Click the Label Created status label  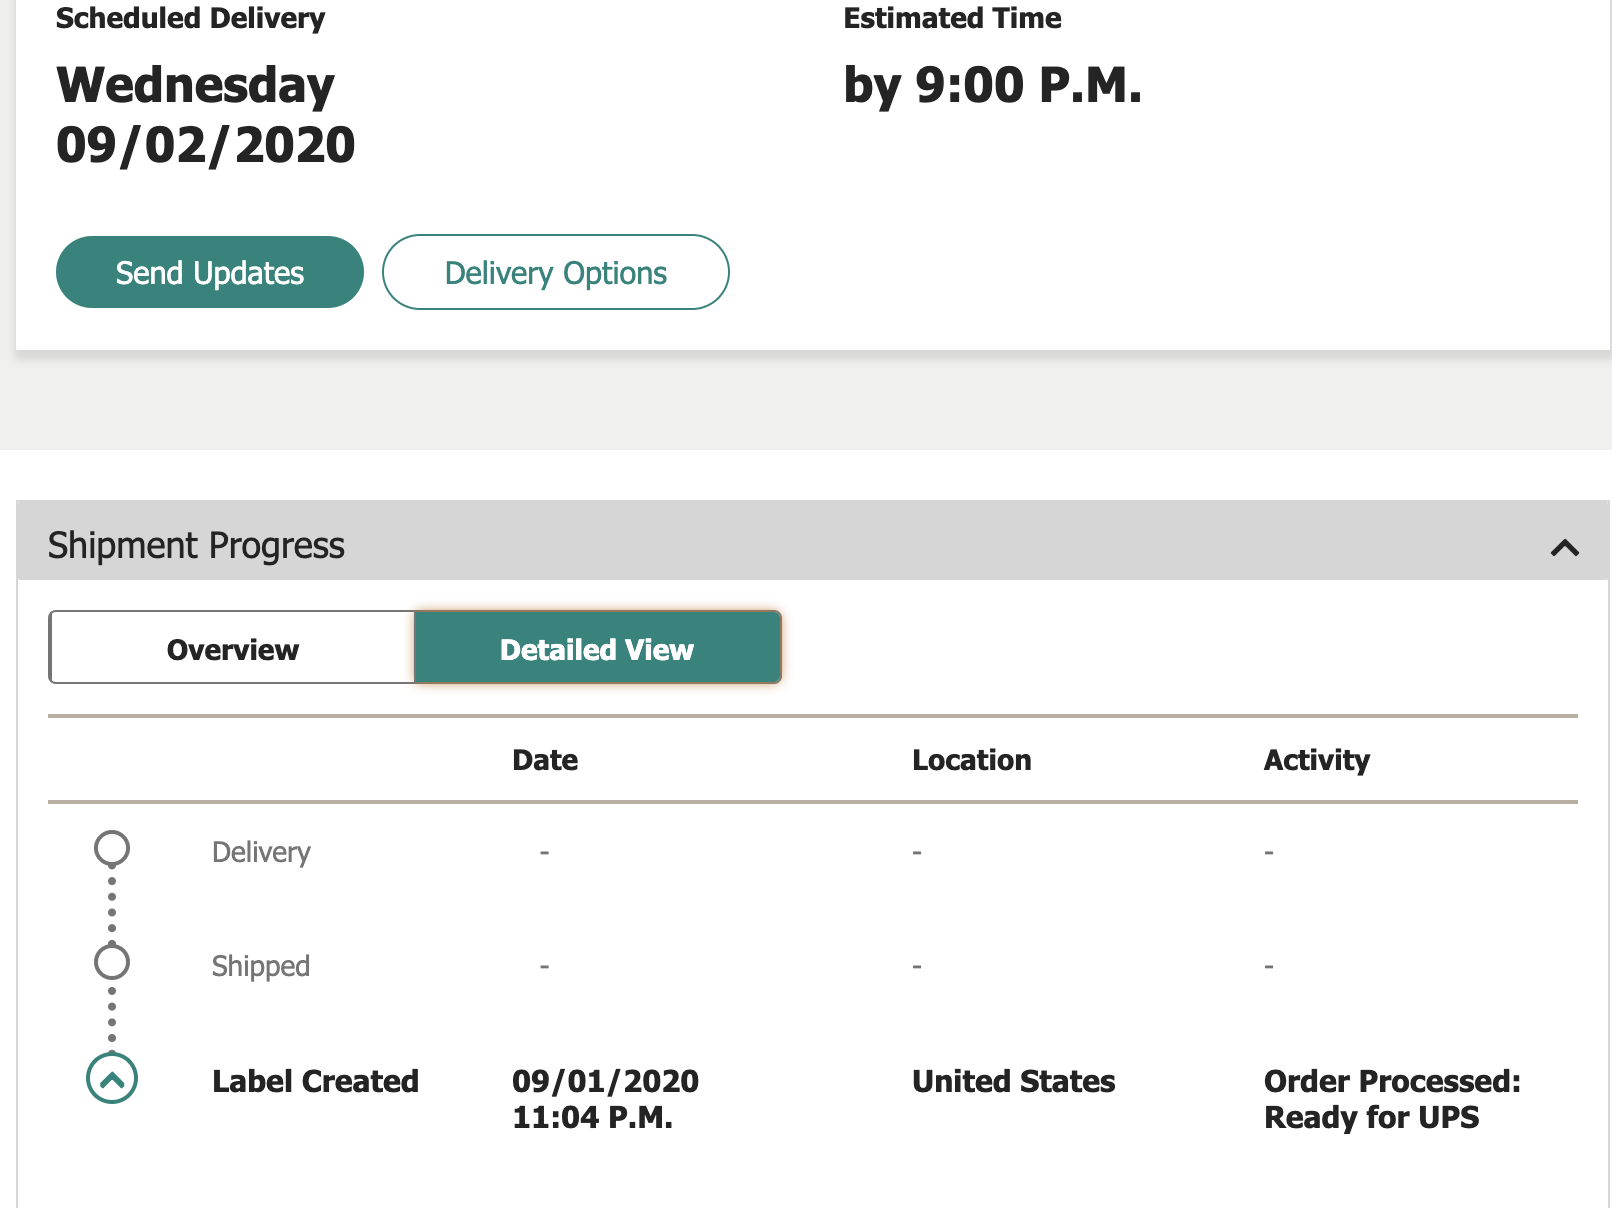coord(315,1081)
